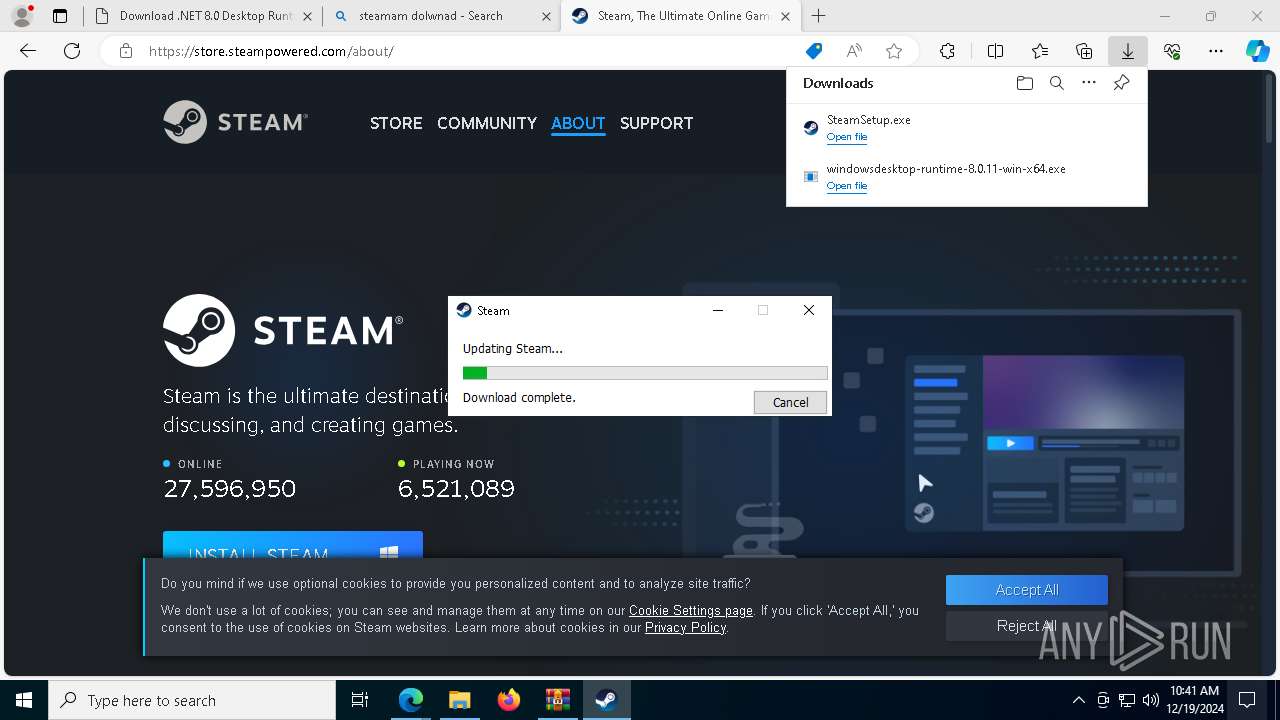Open STORE menu on Steam site
This screenshot has height=720, width=1280.
pyautogui.click(x=396, y=123)
